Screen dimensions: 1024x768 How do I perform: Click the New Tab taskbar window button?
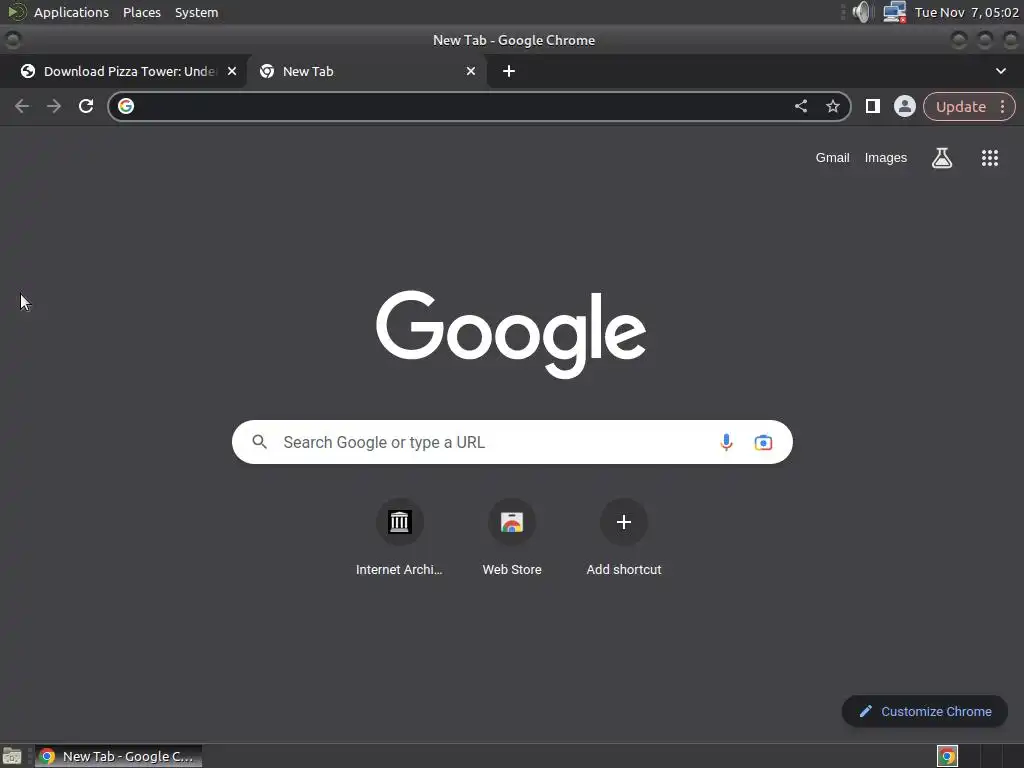[x=118, y=756]
